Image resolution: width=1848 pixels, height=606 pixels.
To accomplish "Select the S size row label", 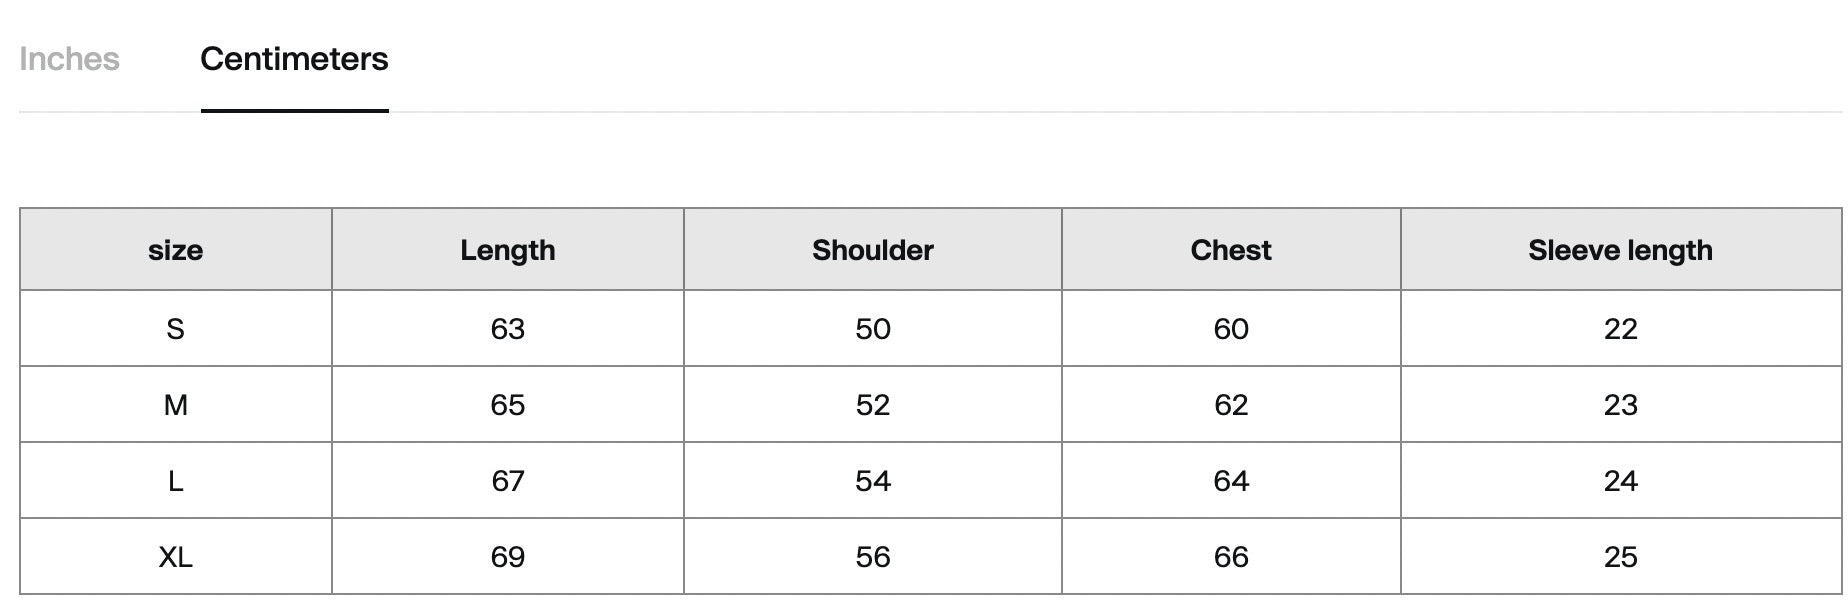I will click(175, 329).
